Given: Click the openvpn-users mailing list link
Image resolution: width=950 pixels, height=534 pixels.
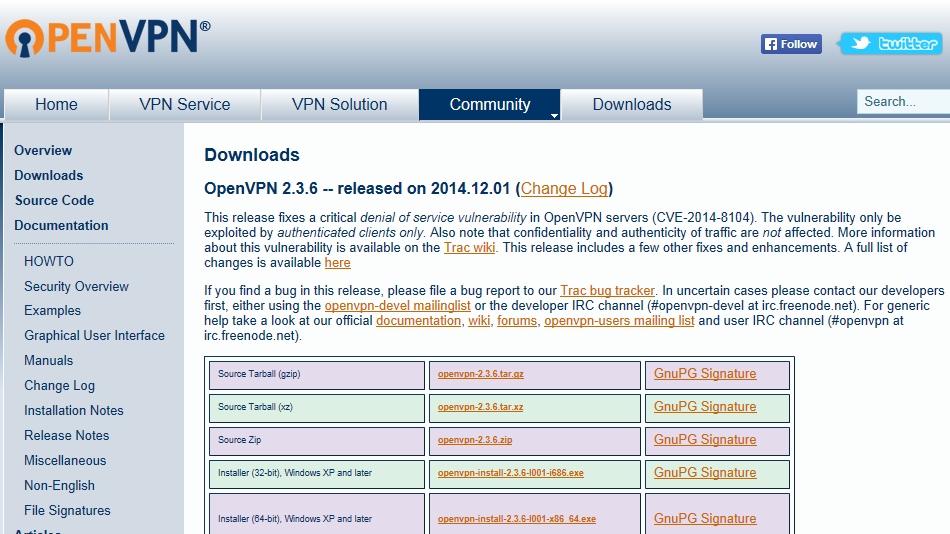Looking at the screenshot, I should point(619,321).
